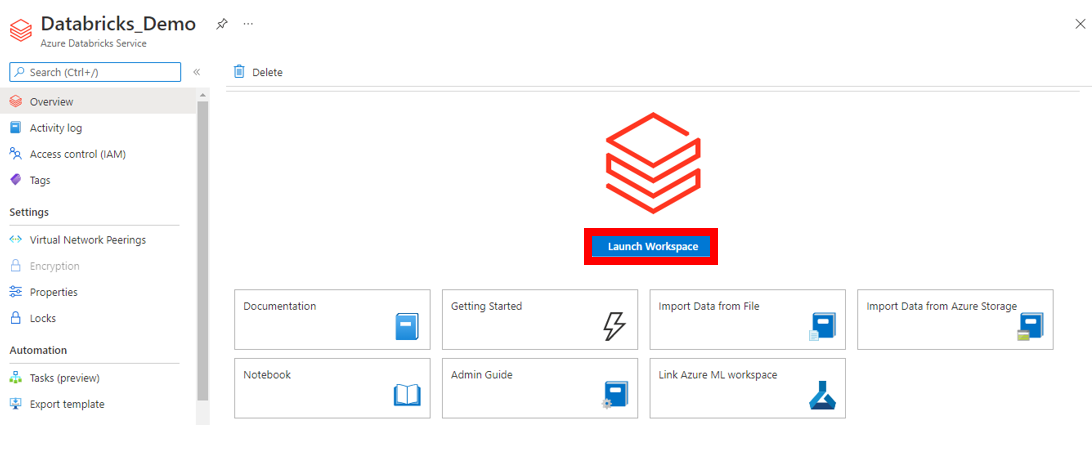Open Import Data from File card
Screen dimensions: 1092x461
[x=748, y=320]
